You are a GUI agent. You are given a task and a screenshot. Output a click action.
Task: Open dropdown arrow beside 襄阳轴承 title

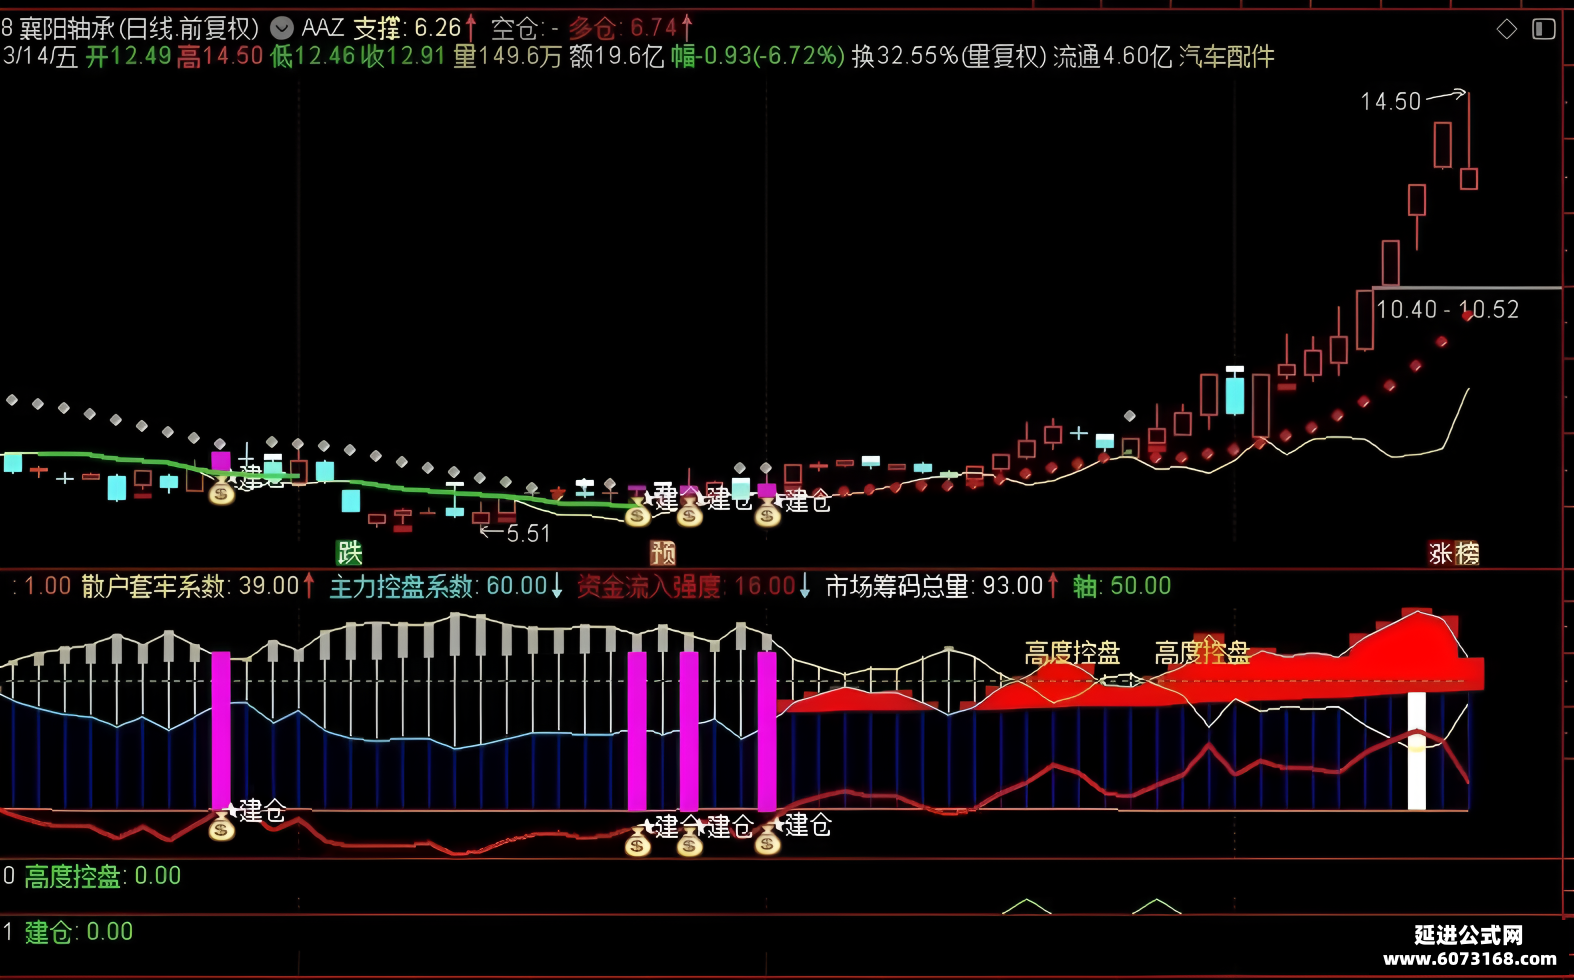[282, 28]
